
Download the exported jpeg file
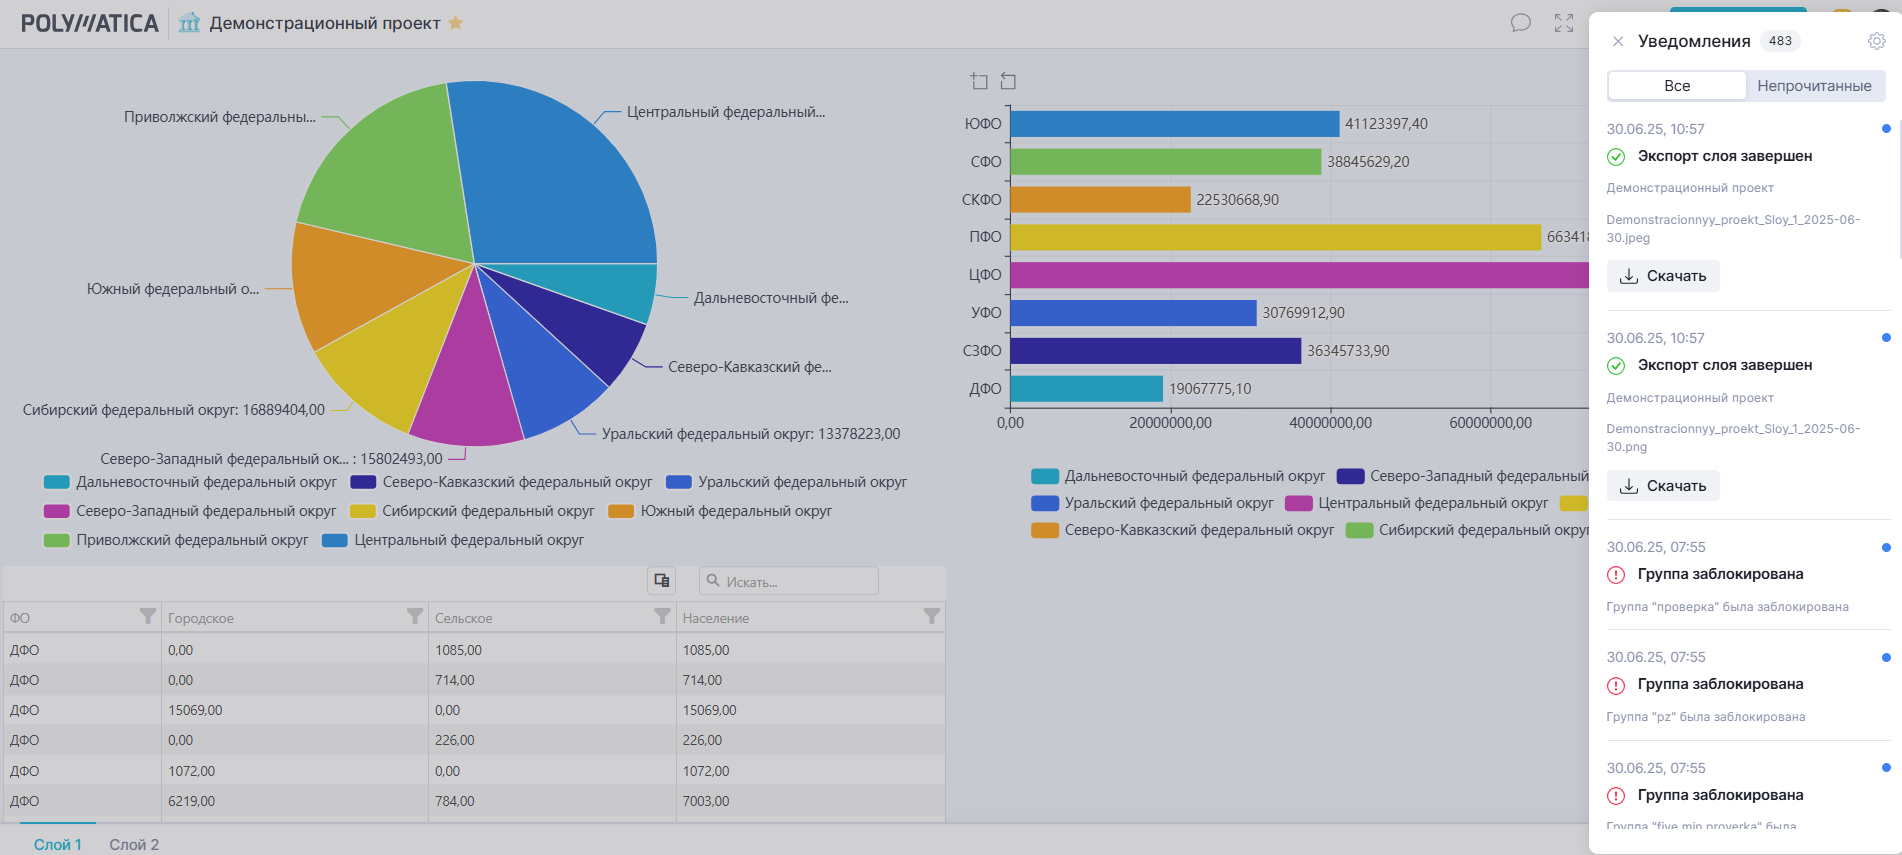(1663, 276)
